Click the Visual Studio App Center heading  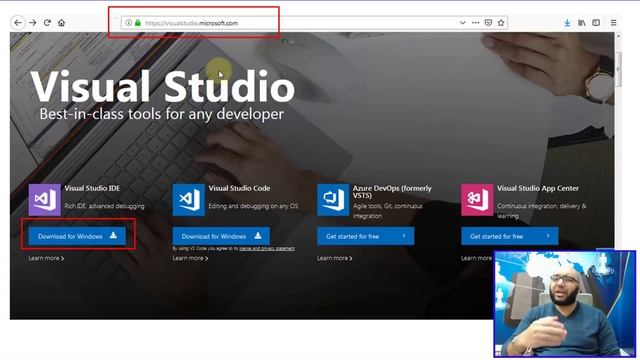[538, 188]
